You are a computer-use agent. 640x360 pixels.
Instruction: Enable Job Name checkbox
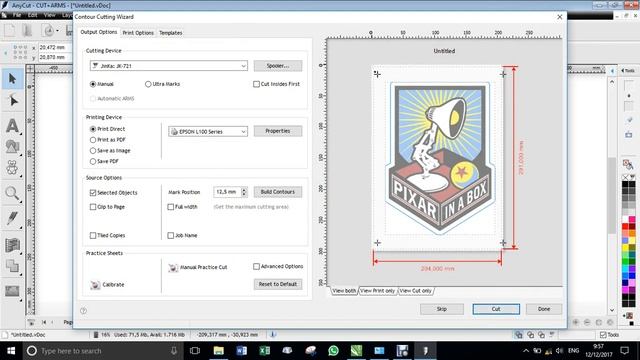171,236
